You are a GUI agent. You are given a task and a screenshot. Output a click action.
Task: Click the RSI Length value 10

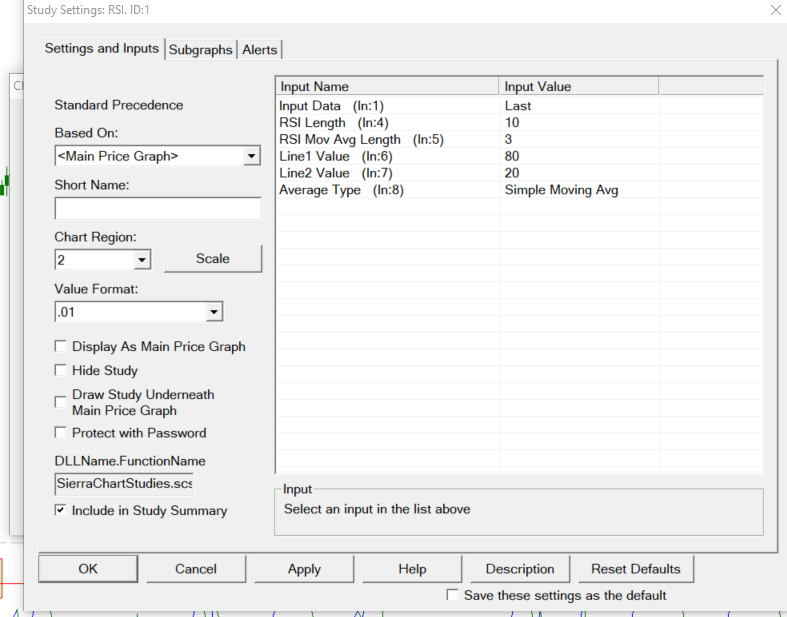[x=512, y=122]
